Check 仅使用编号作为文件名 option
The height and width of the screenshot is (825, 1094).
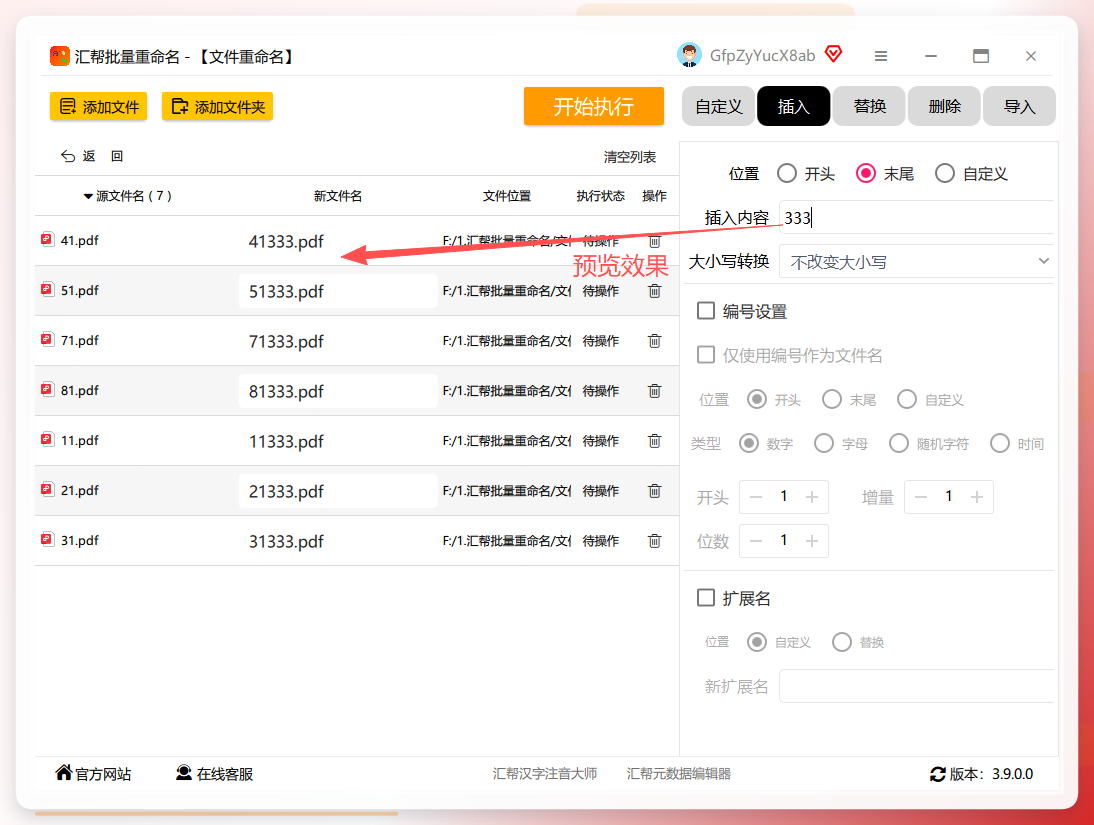[x=706, y=355]
